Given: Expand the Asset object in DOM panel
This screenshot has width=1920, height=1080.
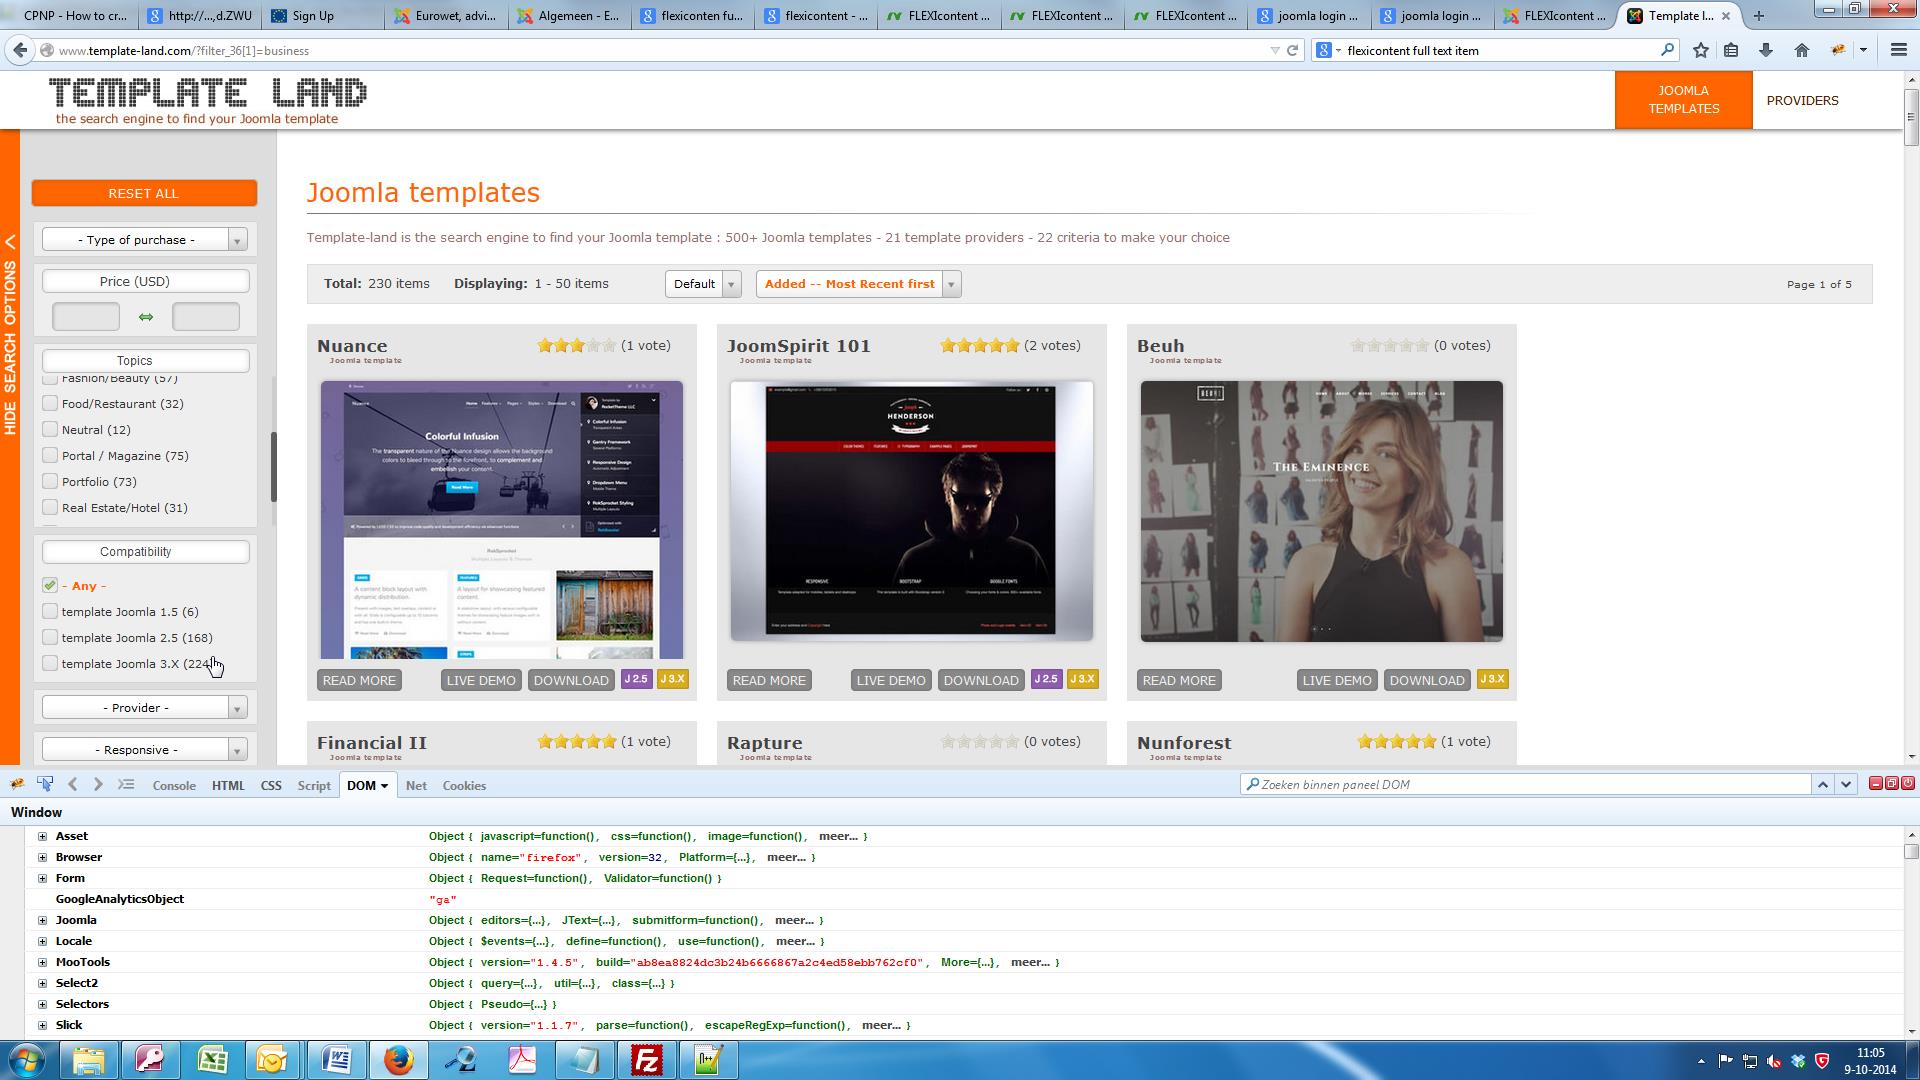Looking at the screenshot, I should [x=42, y=836].
